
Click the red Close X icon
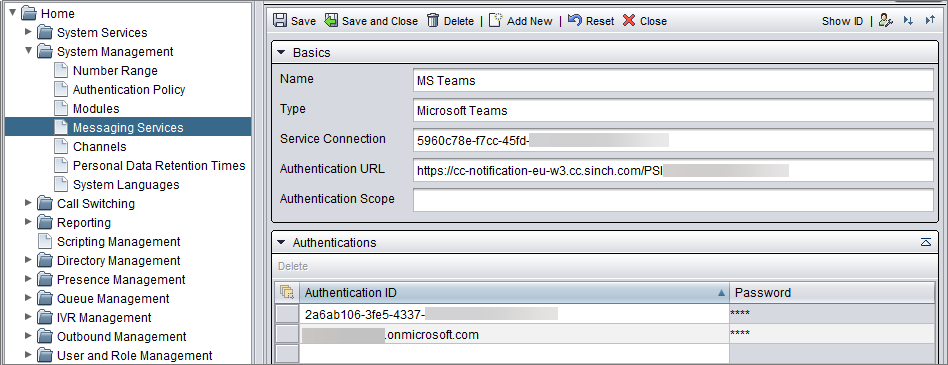[x=629, y=21]
